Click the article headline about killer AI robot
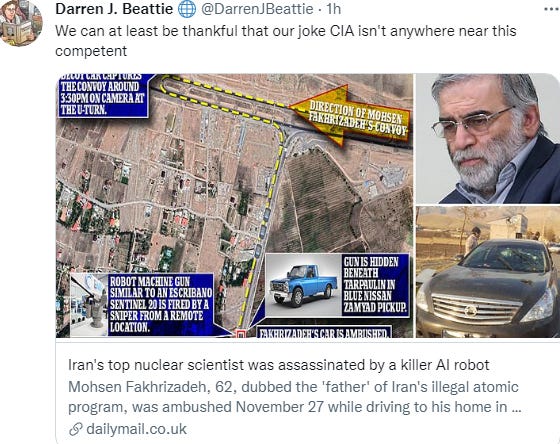The width and height of the screenshot is (560, 444). coord(279,365)
